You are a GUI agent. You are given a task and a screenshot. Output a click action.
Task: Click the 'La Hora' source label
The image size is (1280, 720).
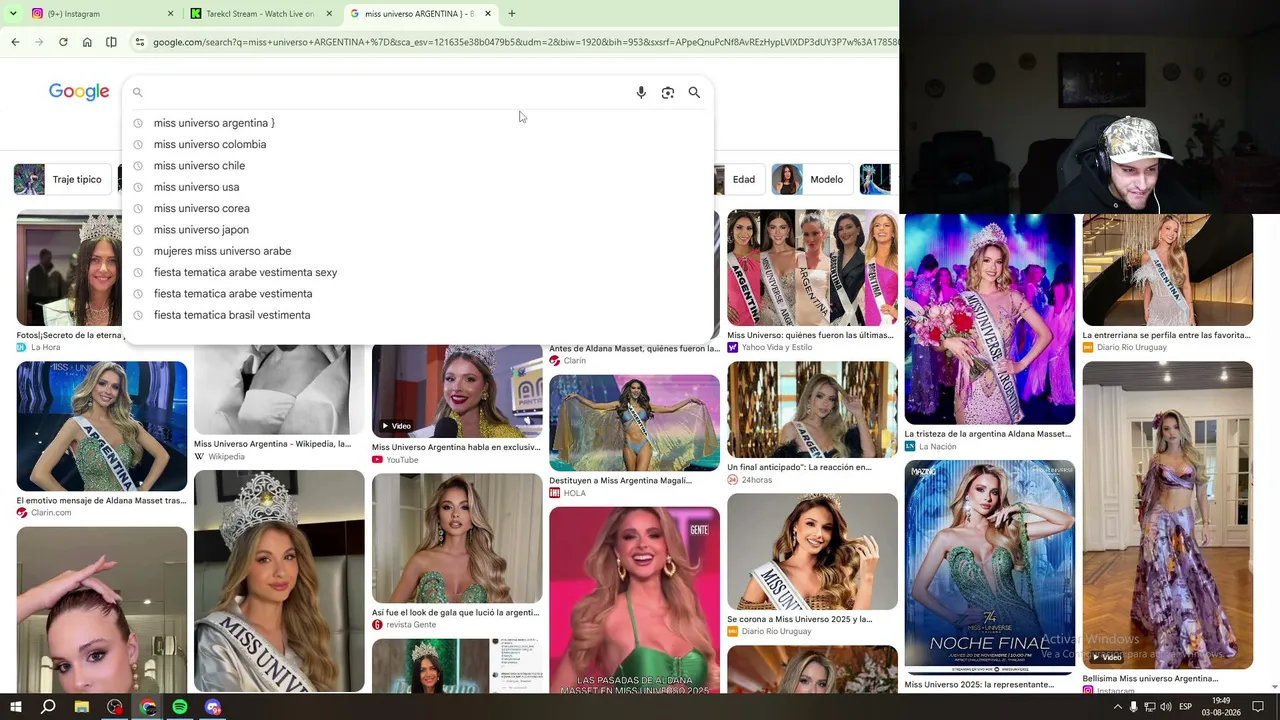[46, 347]
